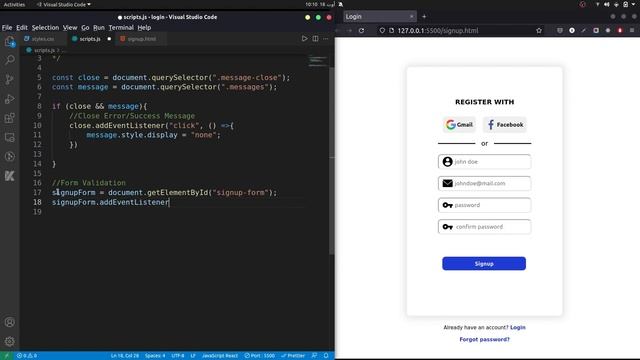
Task: Click the password input field
Action: (x=484, y=205)
